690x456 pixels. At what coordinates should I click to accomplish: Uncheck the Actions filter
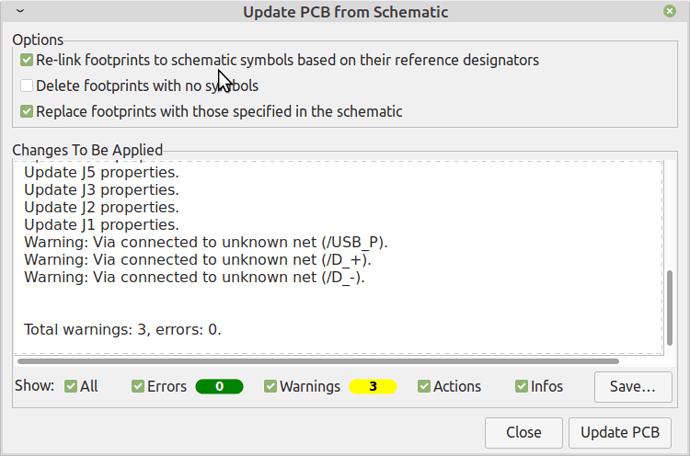424,386
